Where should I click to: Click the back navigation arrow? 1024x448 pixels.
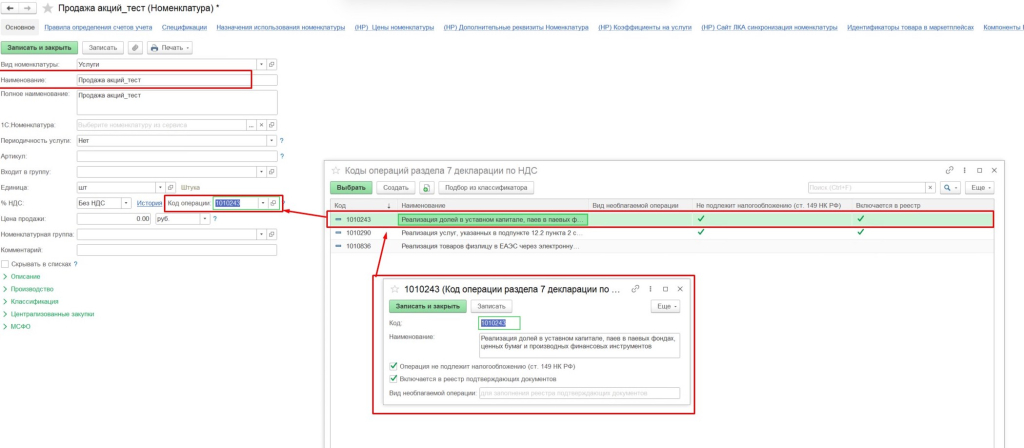(10, 8)
